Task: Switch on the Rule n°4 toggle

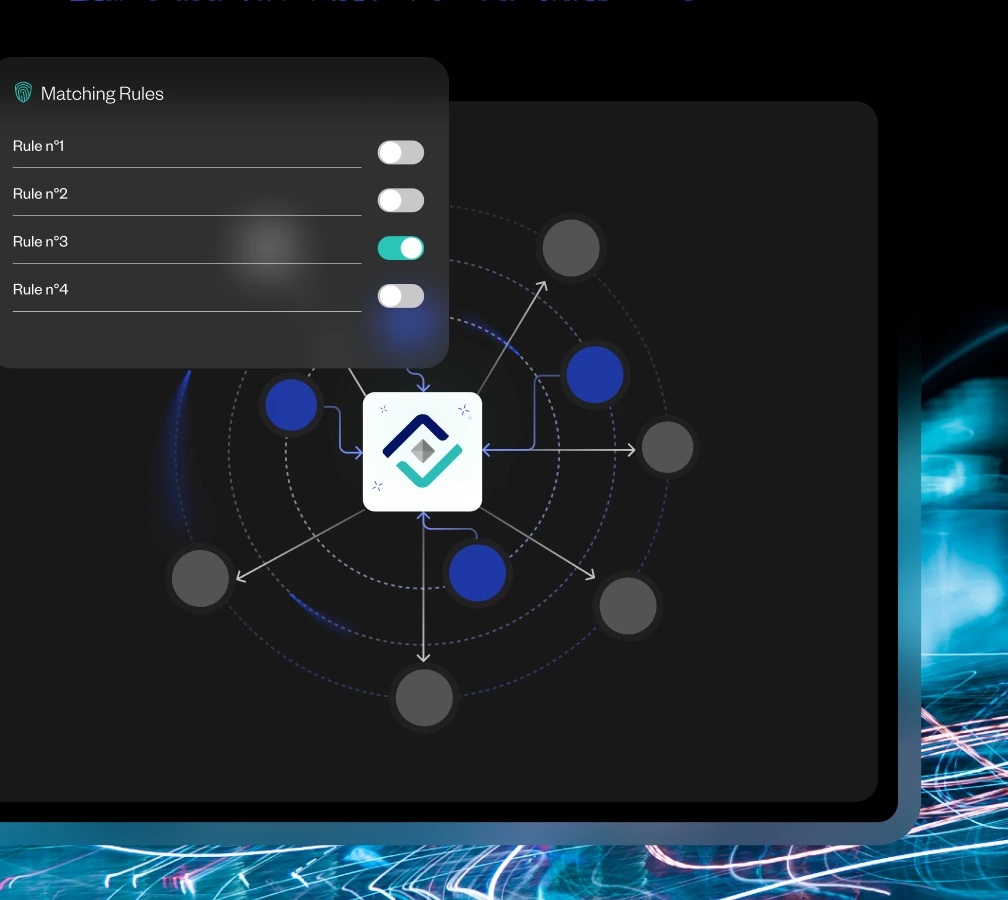Action: click(400, 296)
